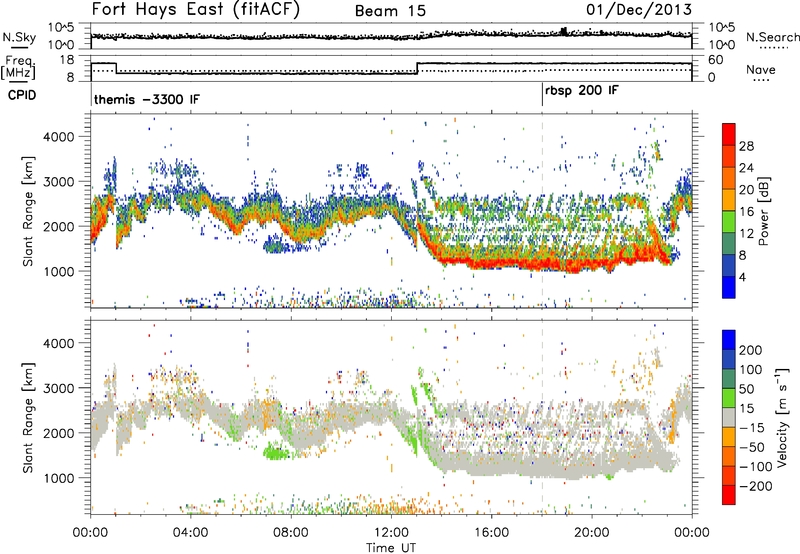Click the '60' tick on Nave axis
Image resolution: width=800 pixels, height=554 pixels.
pos(716,60)
